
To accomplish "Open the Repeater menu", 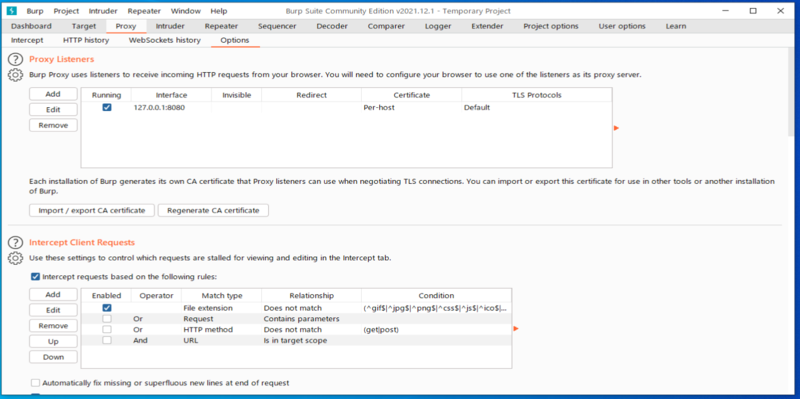I will point(144,11).
